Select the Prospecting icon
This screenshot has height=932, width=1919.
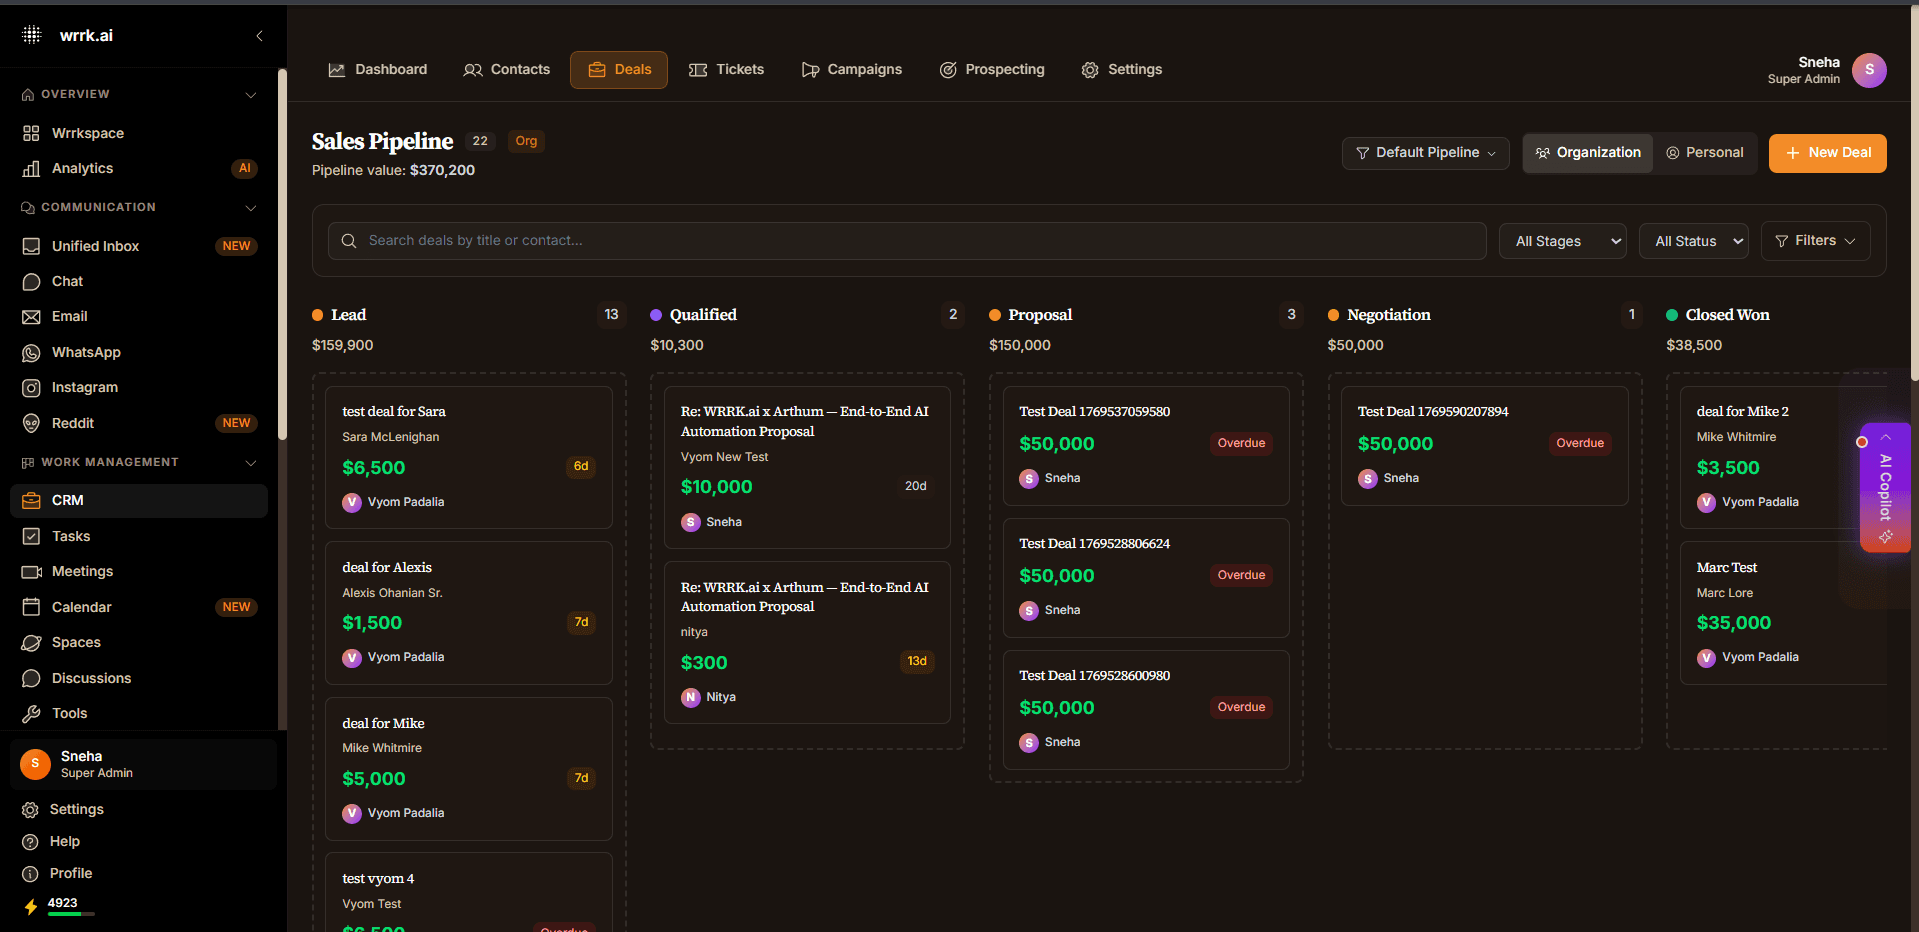(991, 69)
